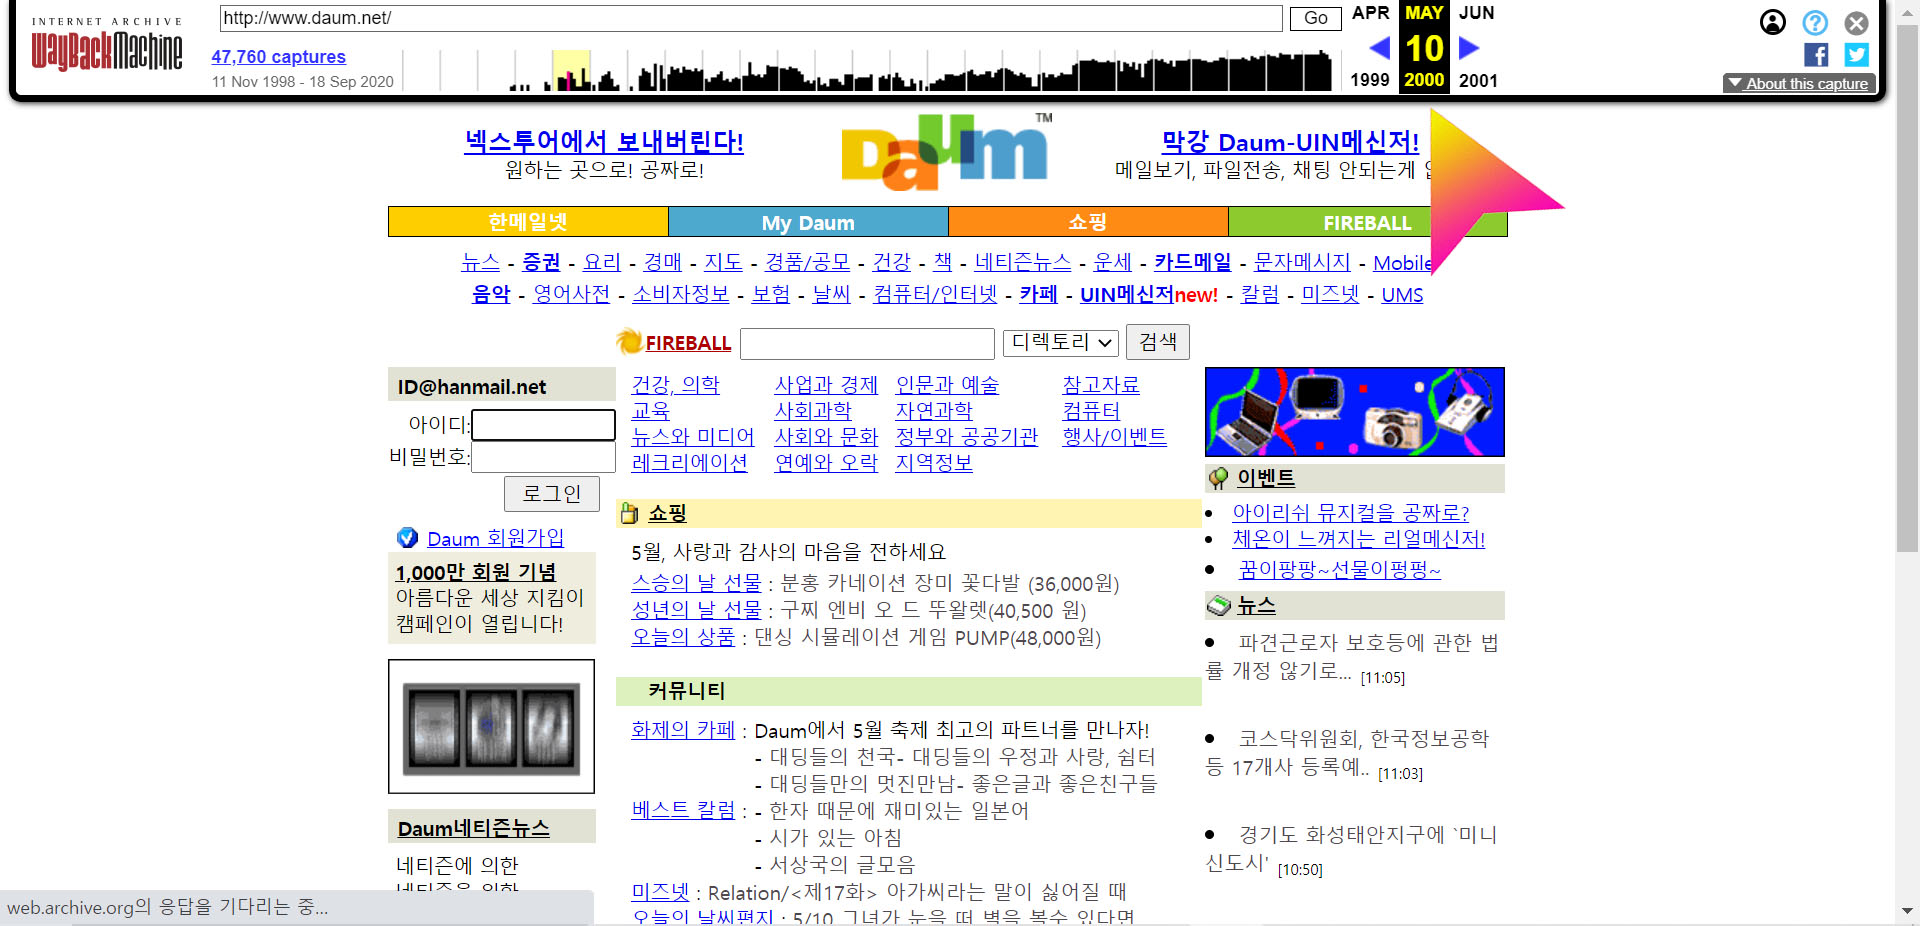
Task: Go to next capture month arrow
Action: (1468, 48)
